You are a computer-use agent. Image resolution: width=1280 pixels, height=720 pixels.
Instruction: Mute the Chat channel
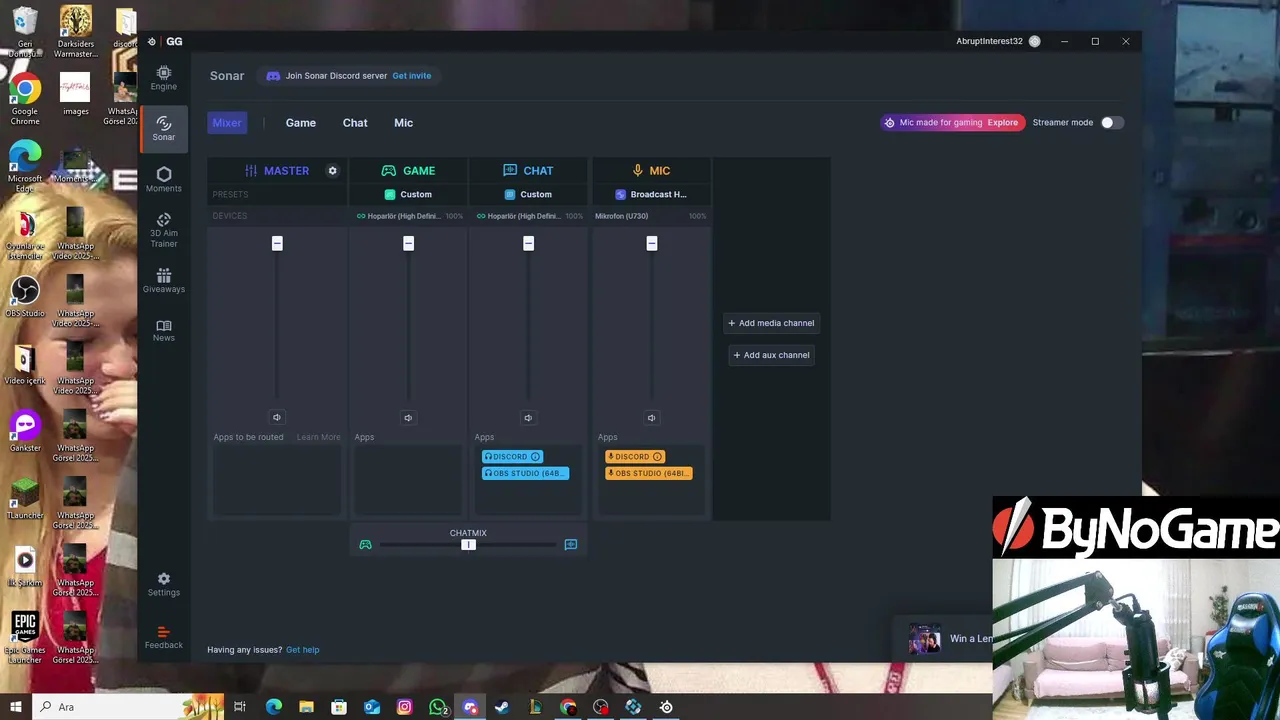[x=528, y=418]
